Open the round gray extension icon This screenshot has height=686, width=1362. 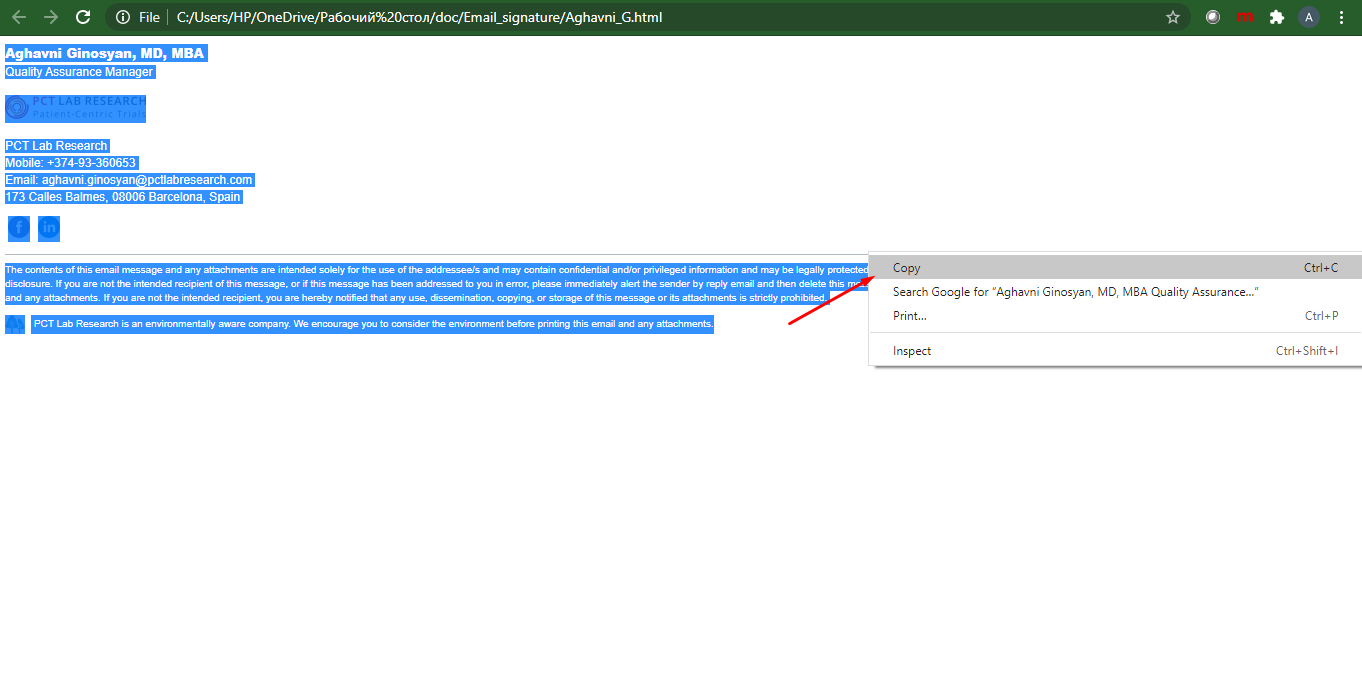(1213, 17)
